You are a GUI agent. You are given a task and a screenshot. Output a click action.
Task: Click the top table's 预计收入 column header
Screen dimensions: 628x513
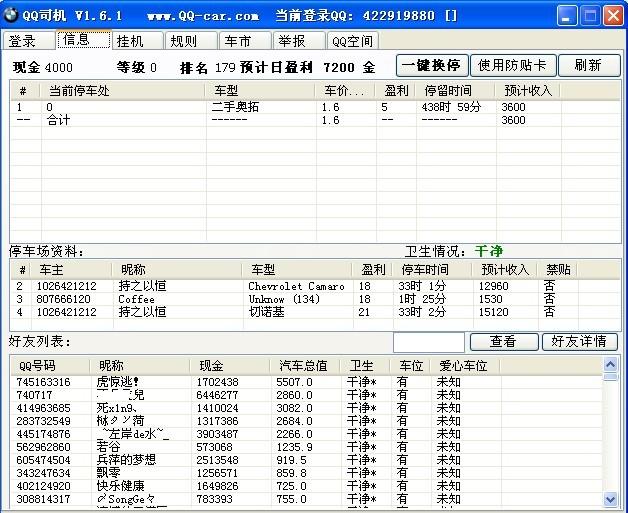(x=528, y=91)
